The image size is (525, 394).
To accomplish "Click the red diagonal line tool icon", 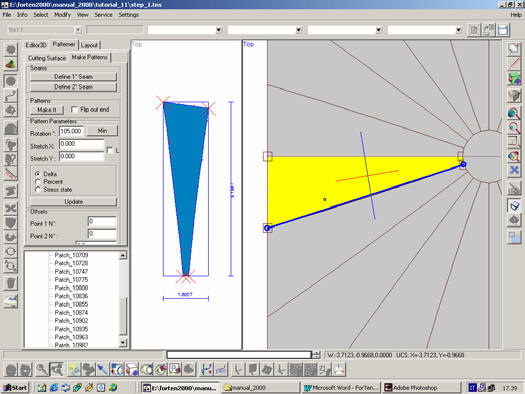I will coord(514,64).
